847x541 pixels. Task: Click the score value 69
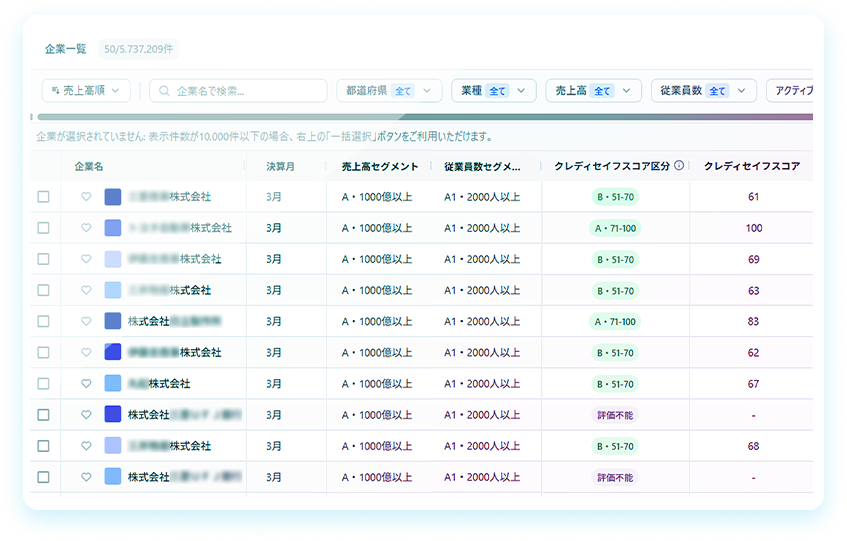click(754, 259)
